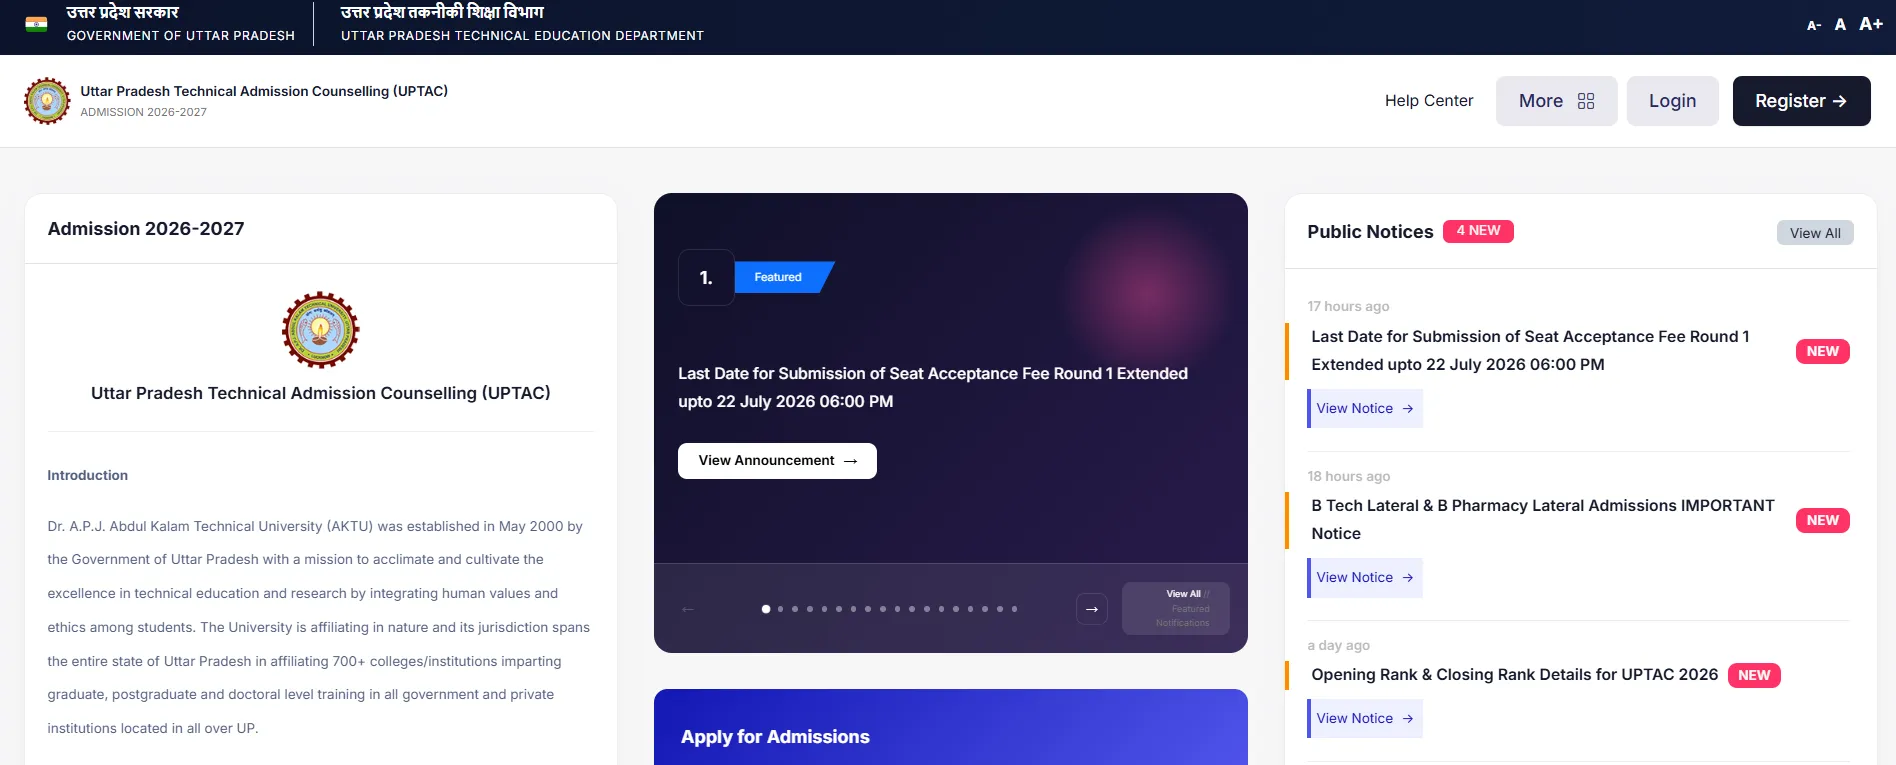Click the Register button
The height and width of the screenshot is (765, 1896).
pyautogui.click(x=1801, y=101)
